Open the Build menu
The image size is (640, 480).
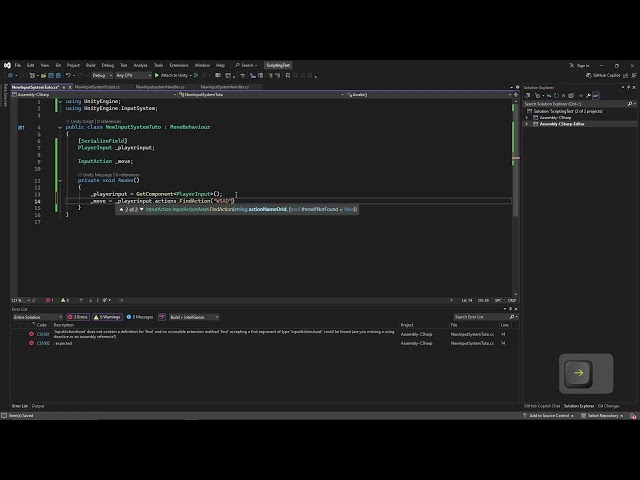pyautogui.click(x=91, y=65)
